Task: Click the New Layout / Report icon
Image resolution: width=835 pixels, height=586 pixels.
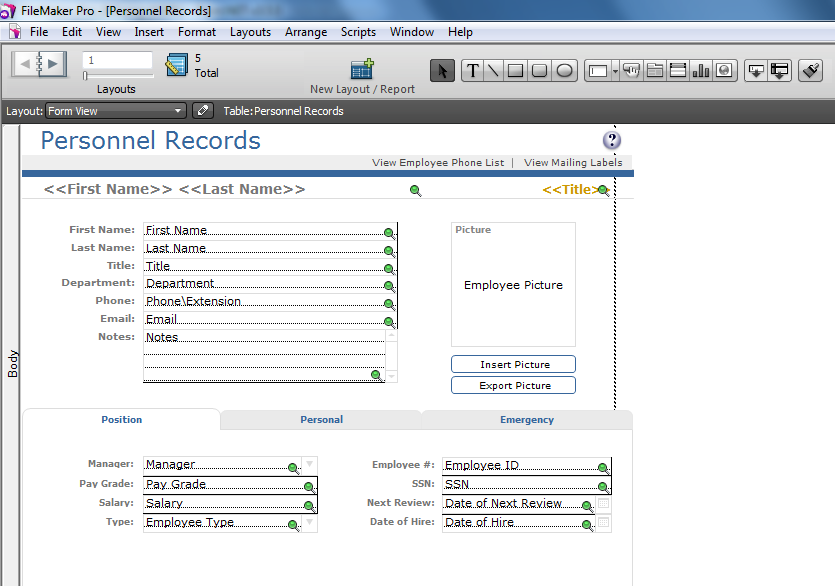Action: pyautogui.click(x=362, y=70)
